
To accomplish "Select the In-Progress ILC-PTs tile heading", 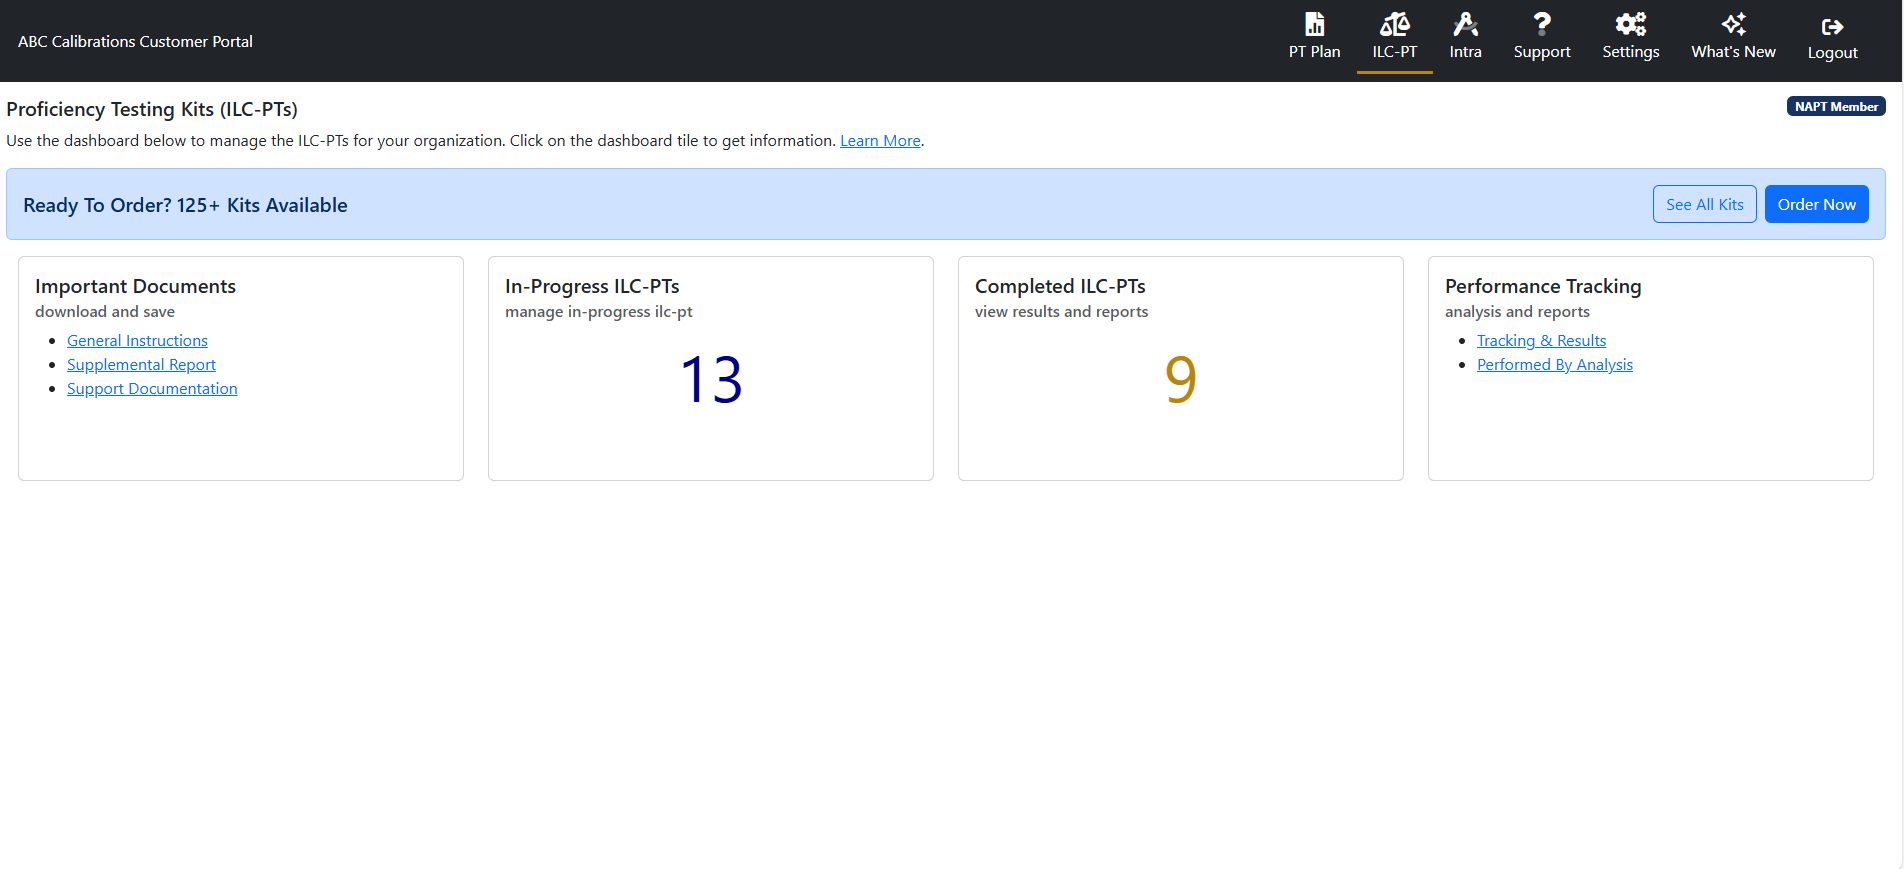I will click(592, 286).
